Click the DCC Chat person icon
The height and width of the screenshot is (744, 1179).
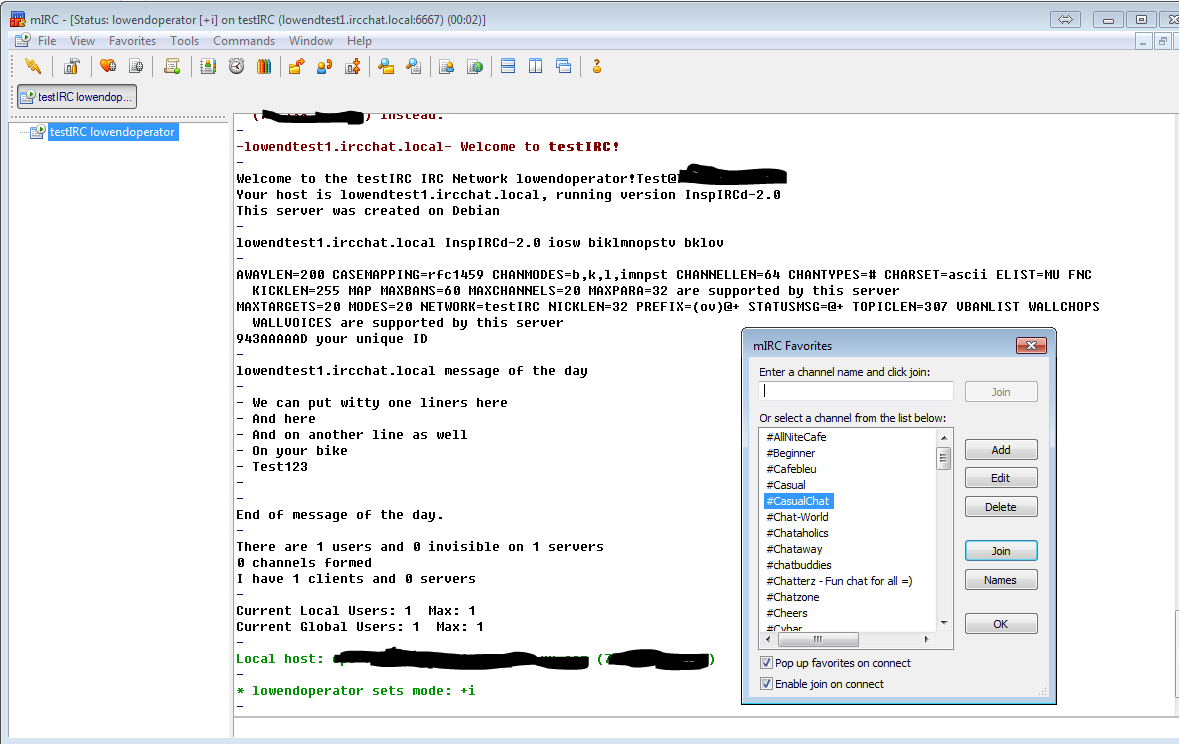coord(324,66)
